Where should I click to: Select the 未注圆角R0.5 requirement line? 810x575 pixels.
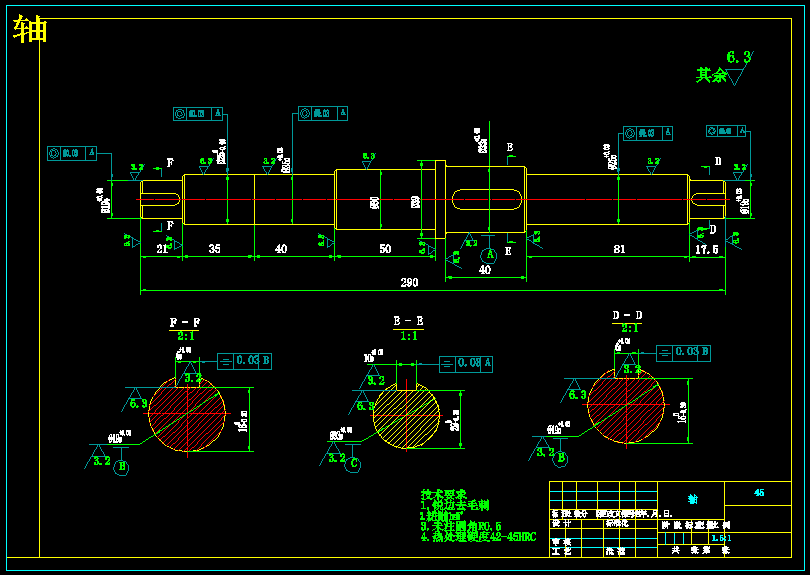click(x=461, y=526)
